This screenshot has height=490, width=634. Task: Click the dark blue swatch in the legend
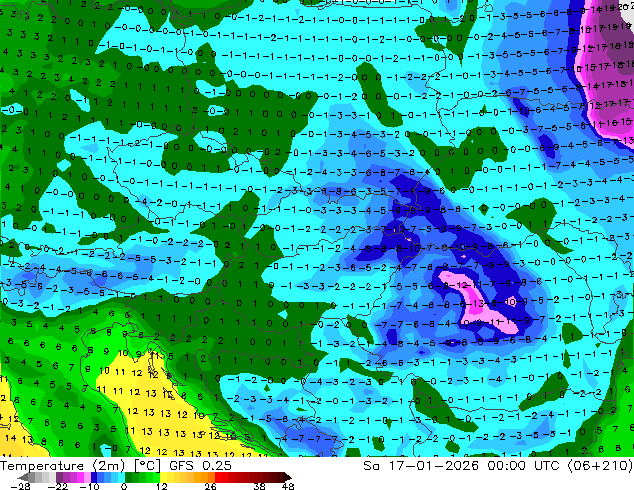pos(94,477)
